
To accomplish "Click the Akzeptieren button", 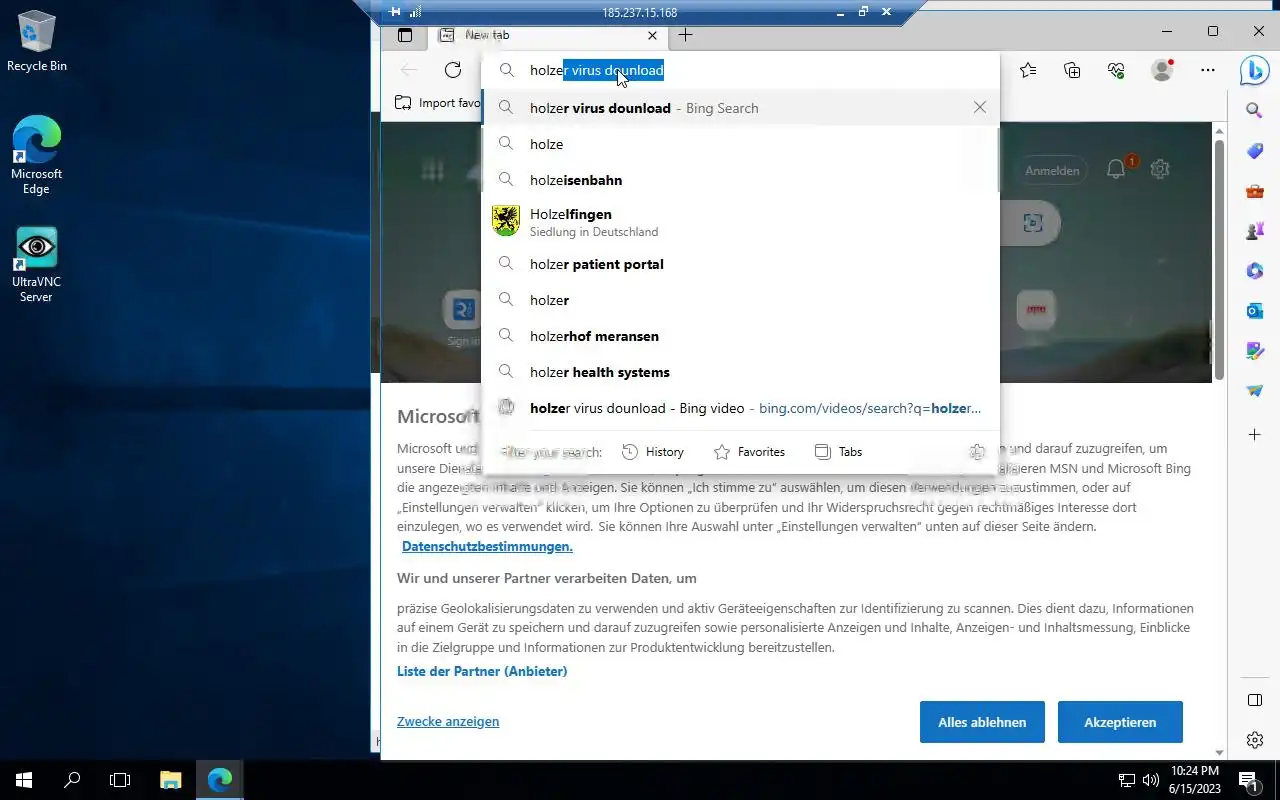I will 1120,722.
